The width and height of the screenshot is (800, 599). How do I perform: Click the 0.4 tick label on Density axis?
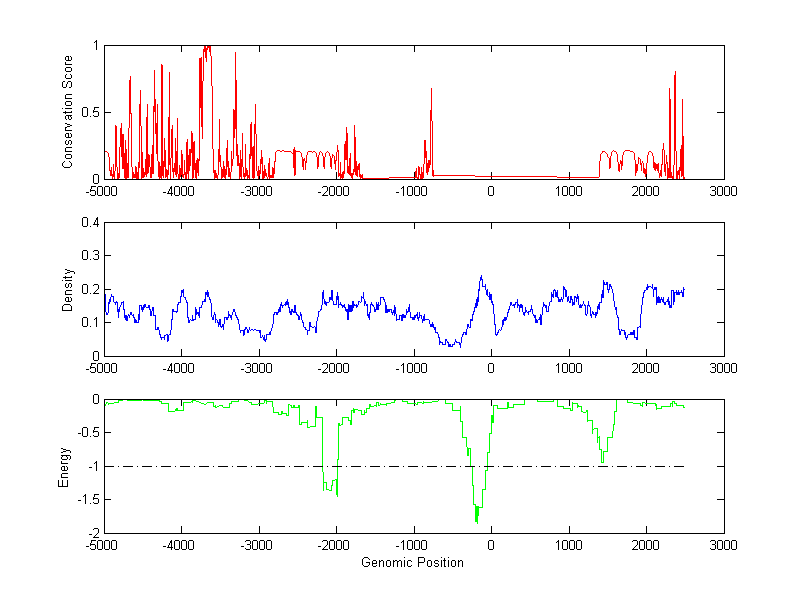90,223
